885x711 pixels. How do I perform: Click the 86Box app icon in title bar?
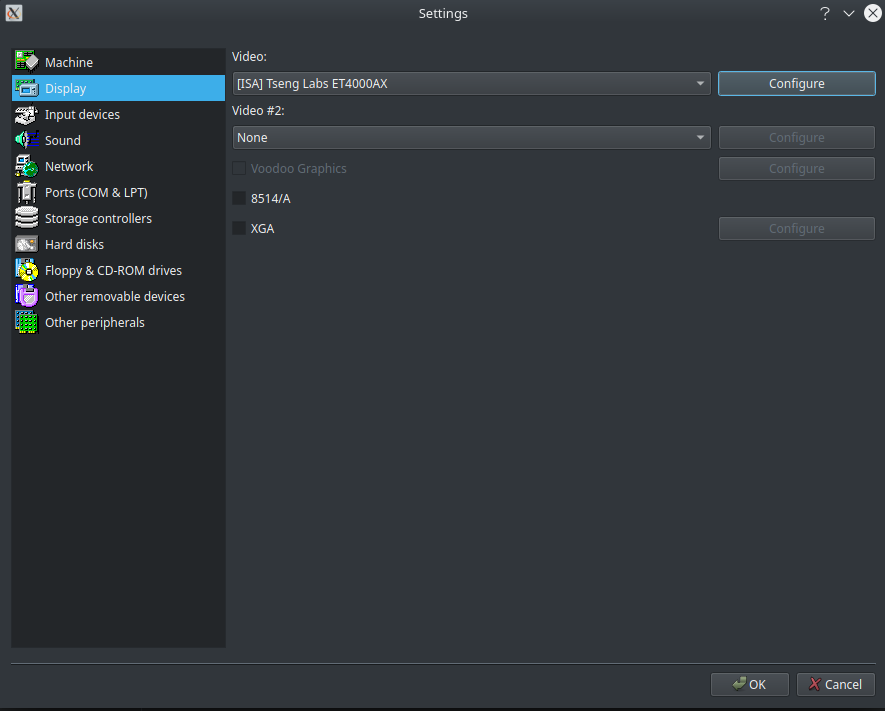tap(14, 13)
